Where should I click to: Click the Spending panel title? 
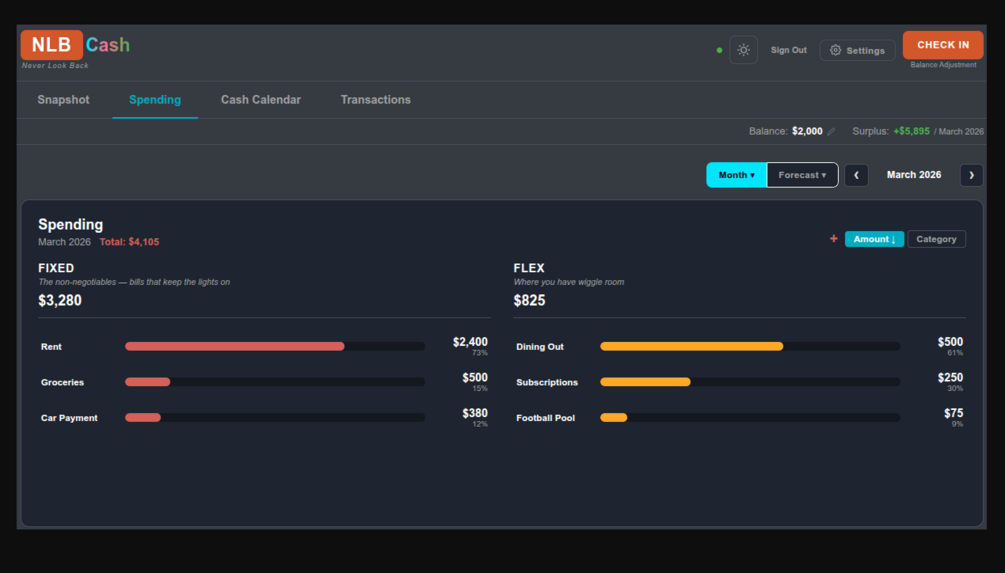[x=71, y=225]
